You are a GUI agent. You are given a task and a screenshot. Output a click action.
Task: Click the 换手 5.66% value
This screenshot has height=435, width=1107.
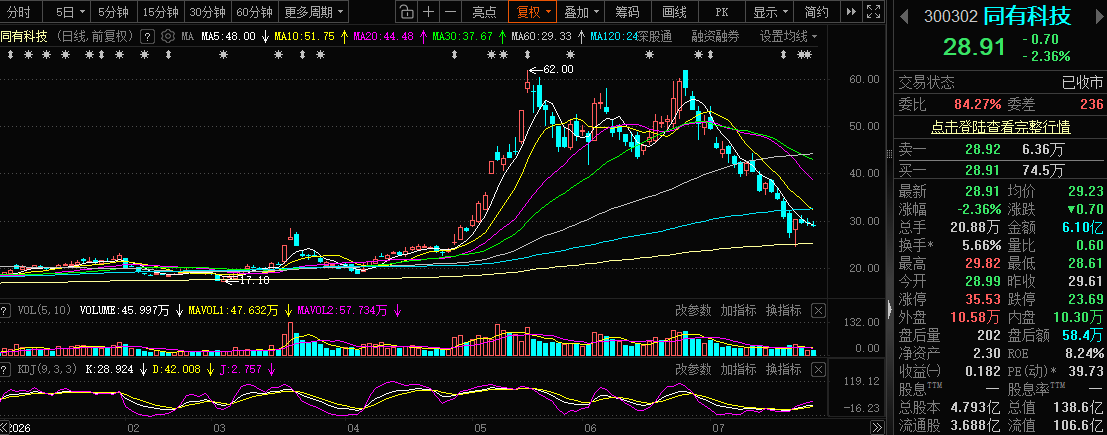[x=982, y=246]
